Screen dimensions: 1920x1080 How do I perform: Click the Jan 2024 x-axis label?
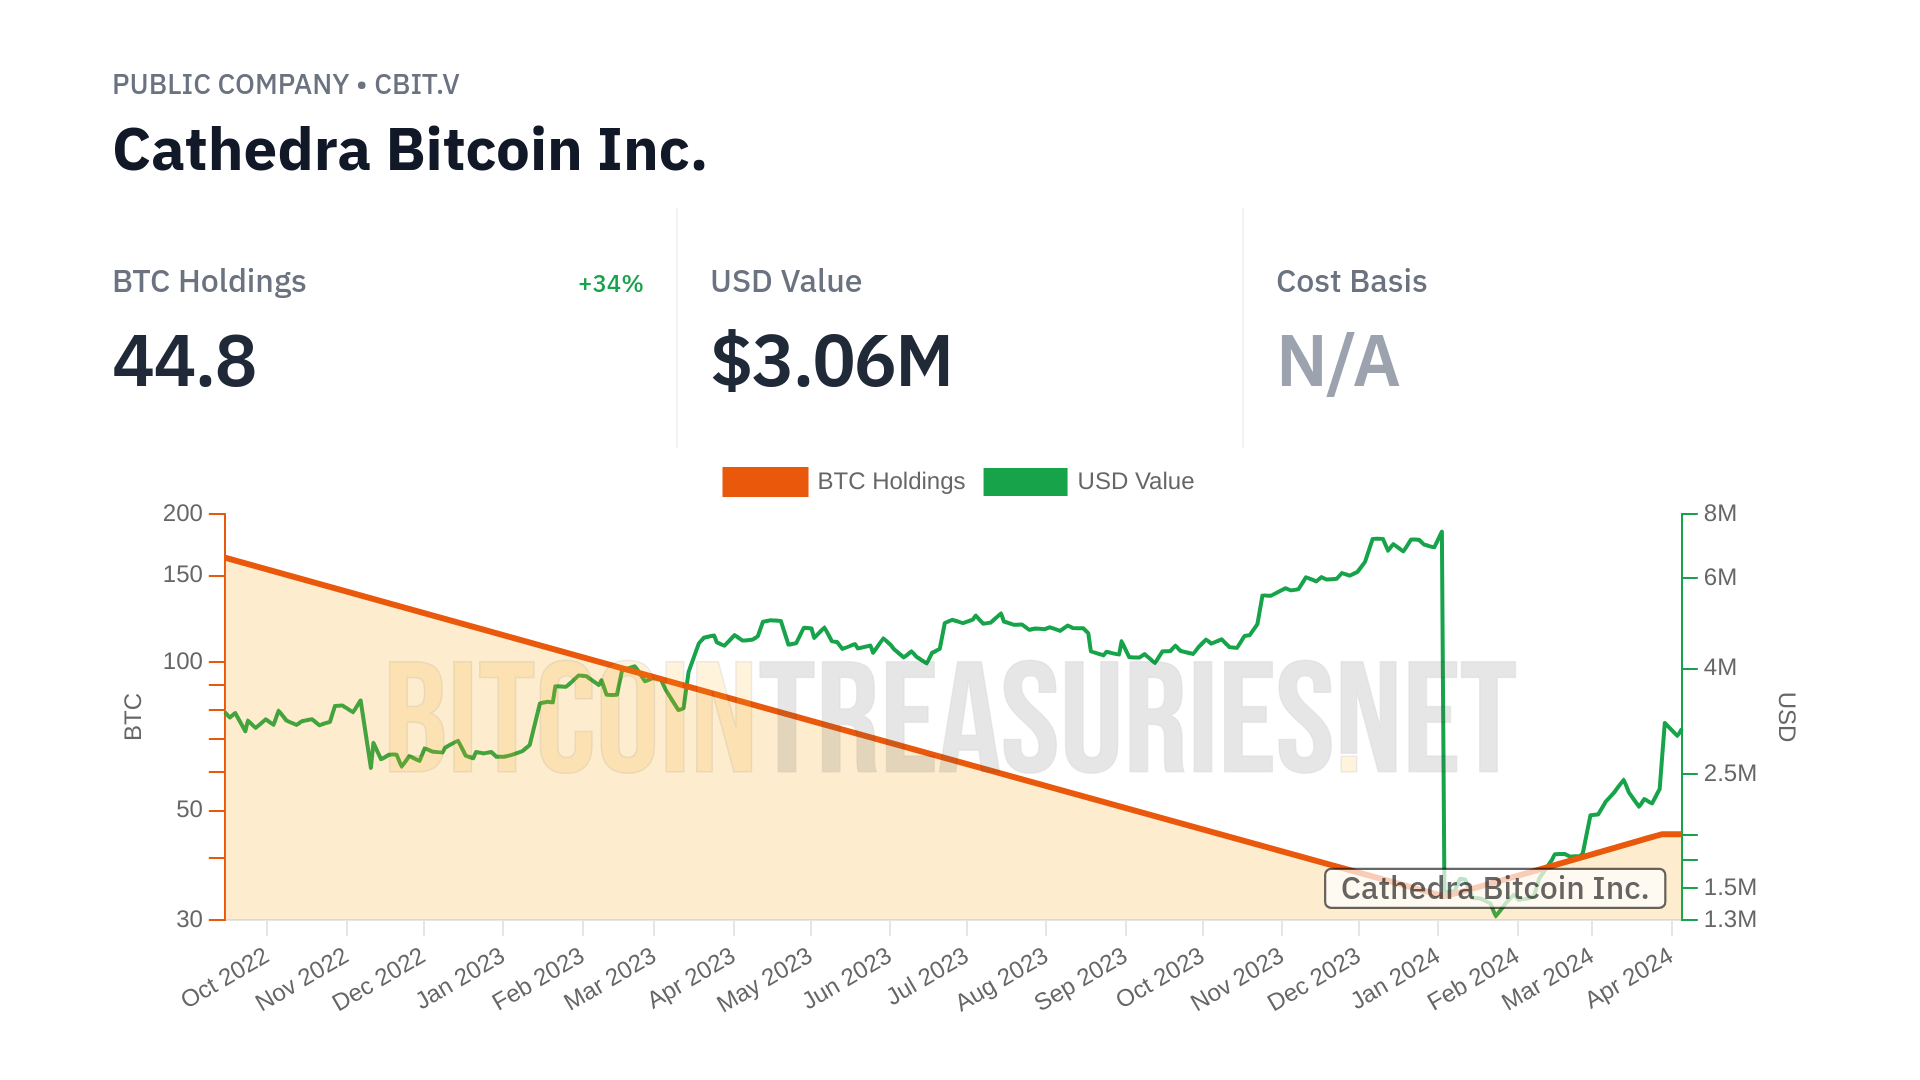pyautogui.click(x=1396, y=978)
